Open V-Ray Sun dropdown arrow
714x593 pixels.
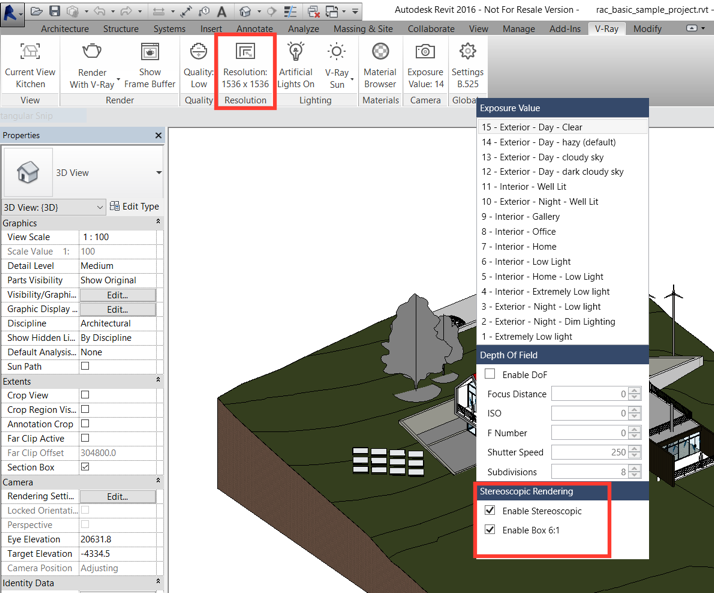pyautogui.click(x=352, y=80)
